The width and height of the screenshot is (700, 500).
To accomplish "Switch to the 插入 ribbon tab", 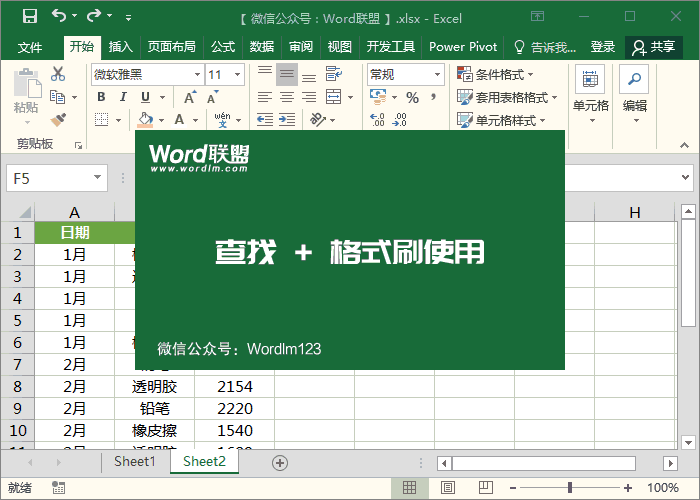I will 121,47.
